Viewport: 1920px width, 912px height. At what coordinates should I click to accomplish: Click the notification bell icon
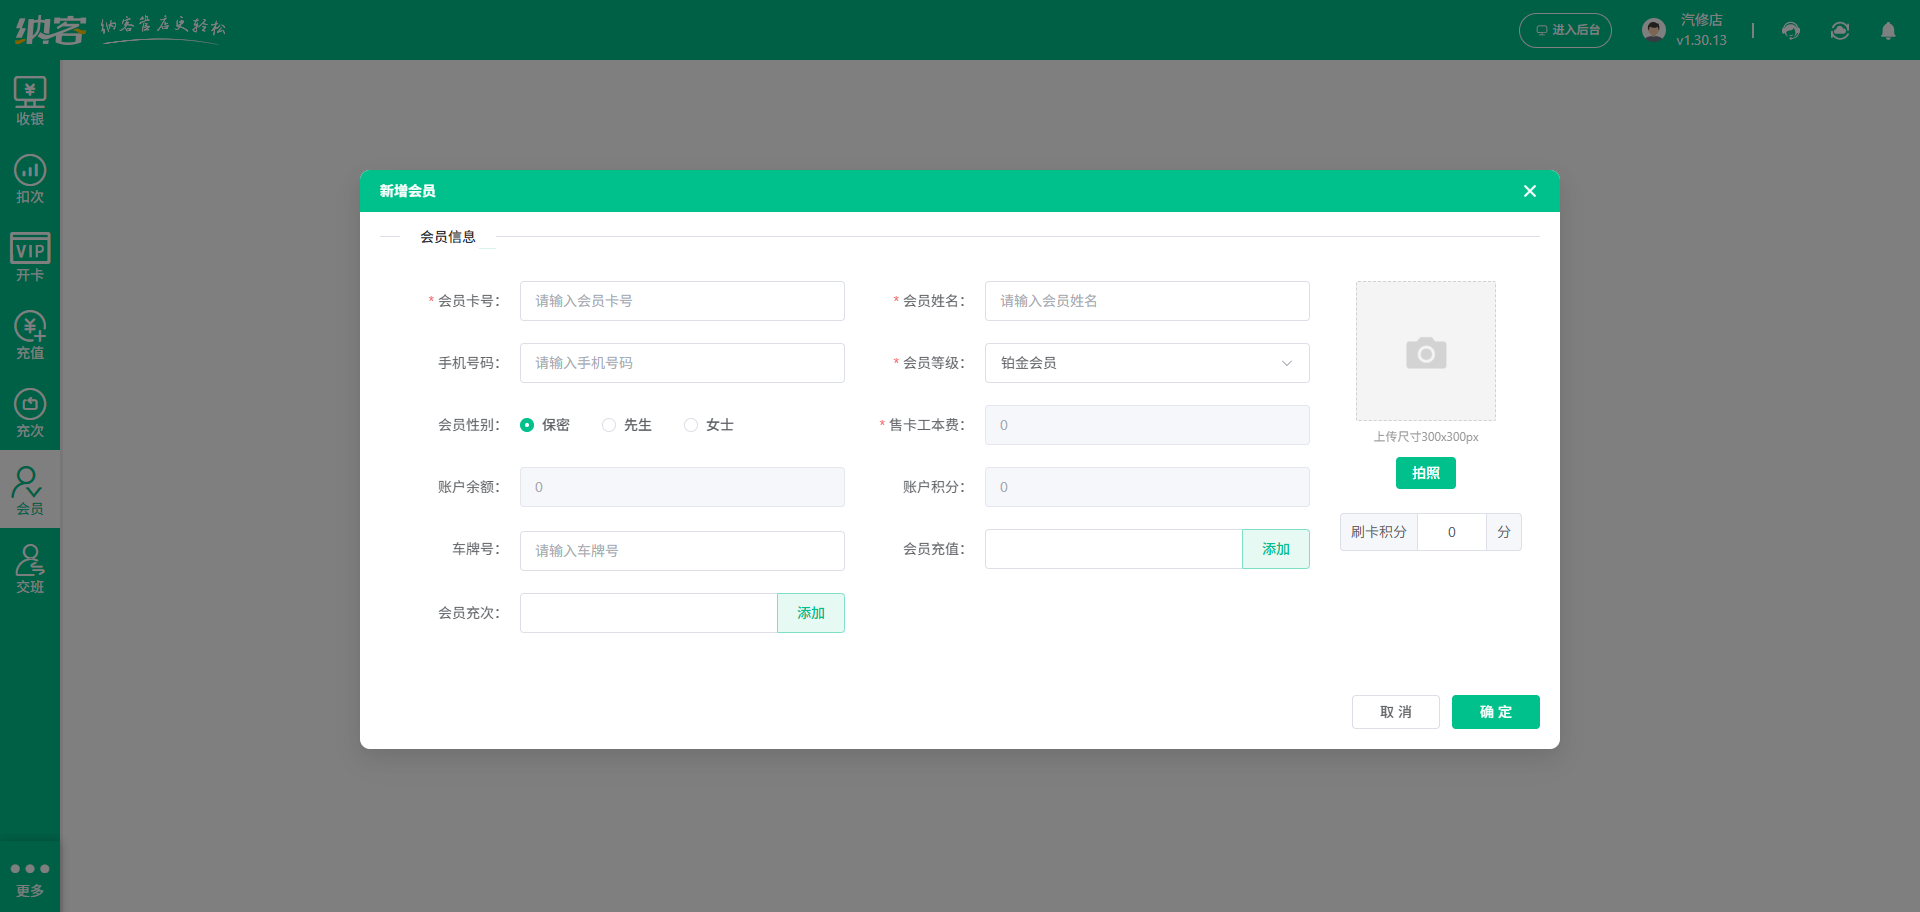coord(1888,31)
